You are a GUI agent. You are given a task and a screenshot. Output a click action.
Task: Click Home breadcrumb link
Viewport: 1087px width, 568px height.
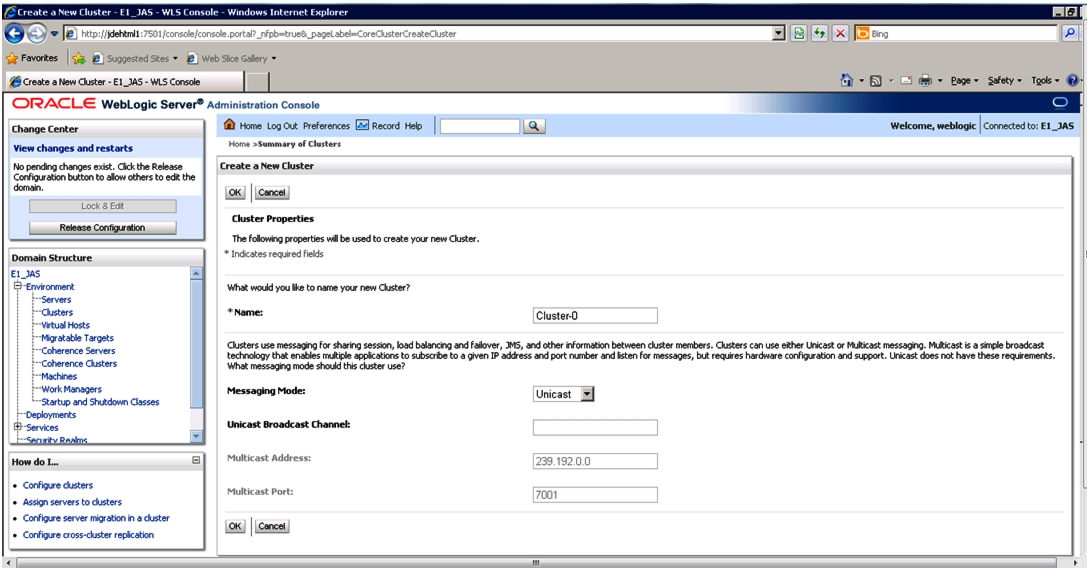pos(239,144)
